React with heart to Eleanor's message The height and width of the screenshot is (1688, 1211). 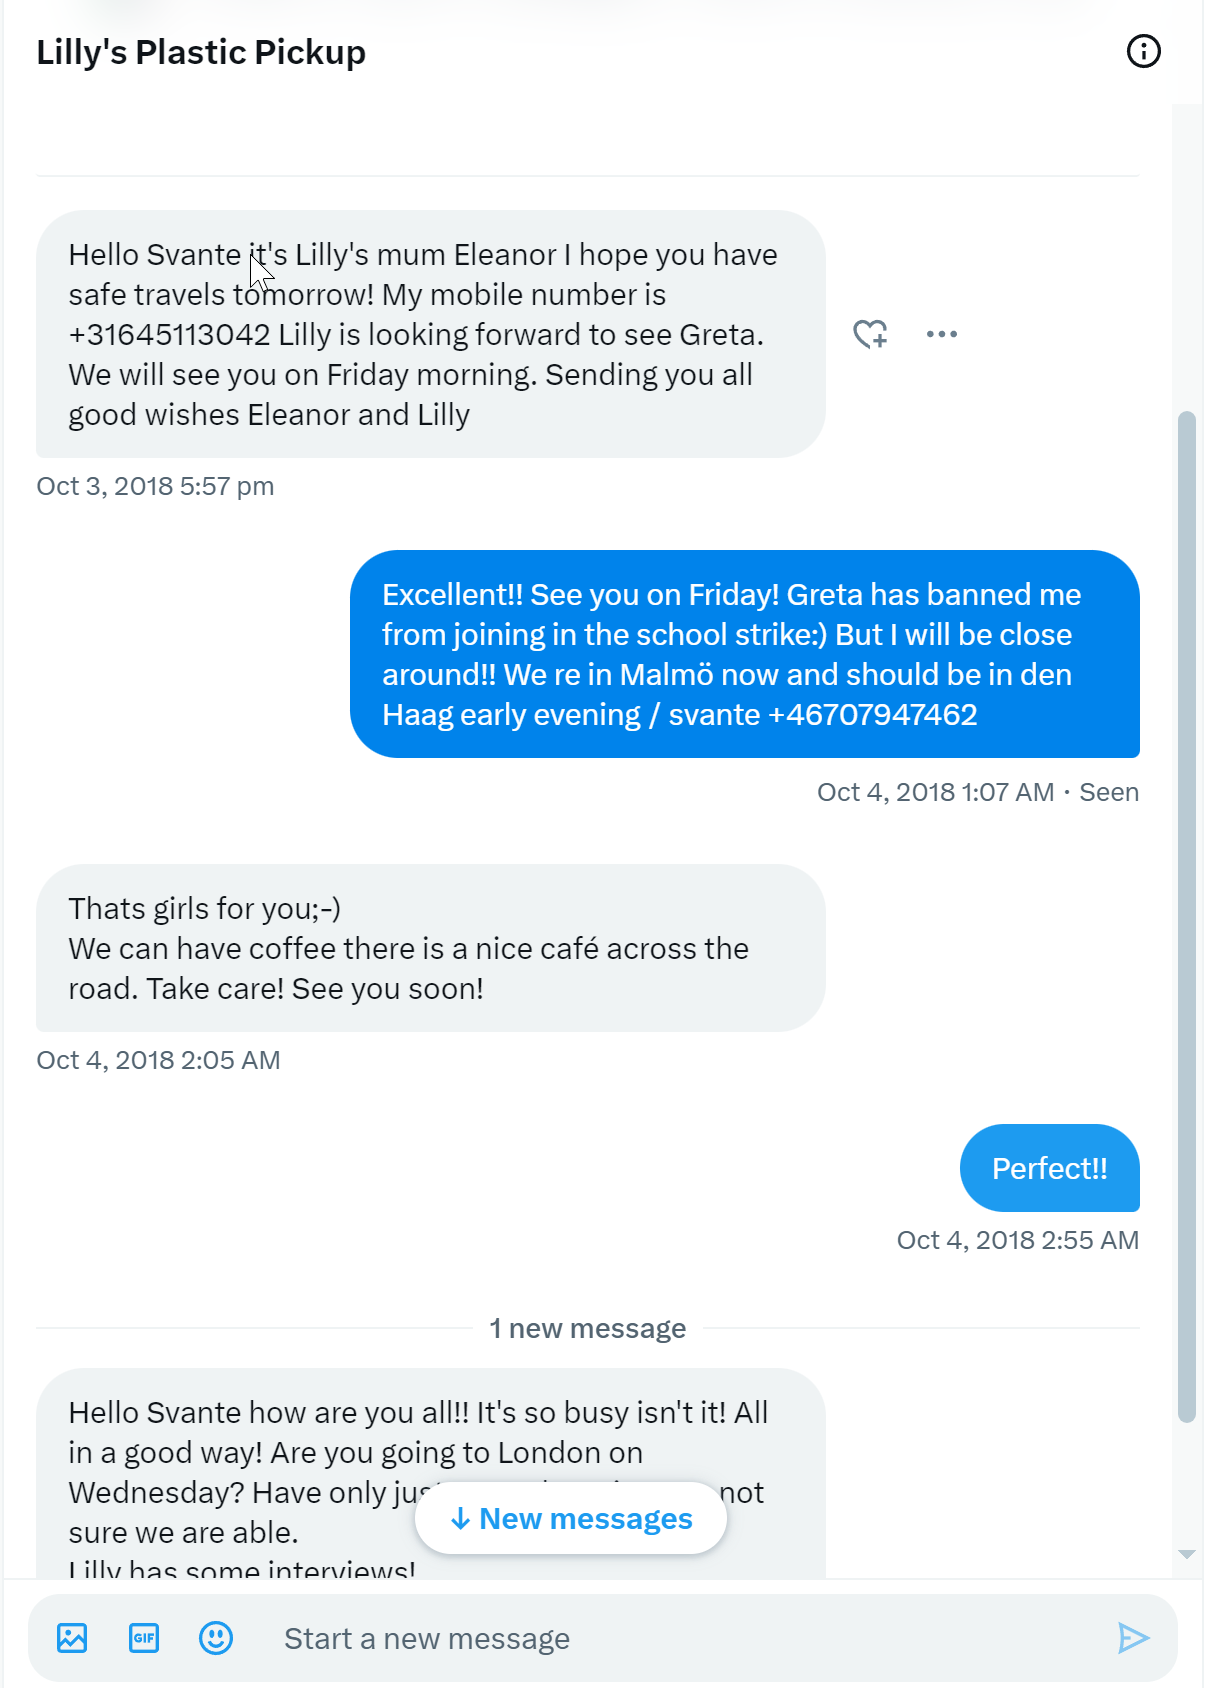[870, 334]
